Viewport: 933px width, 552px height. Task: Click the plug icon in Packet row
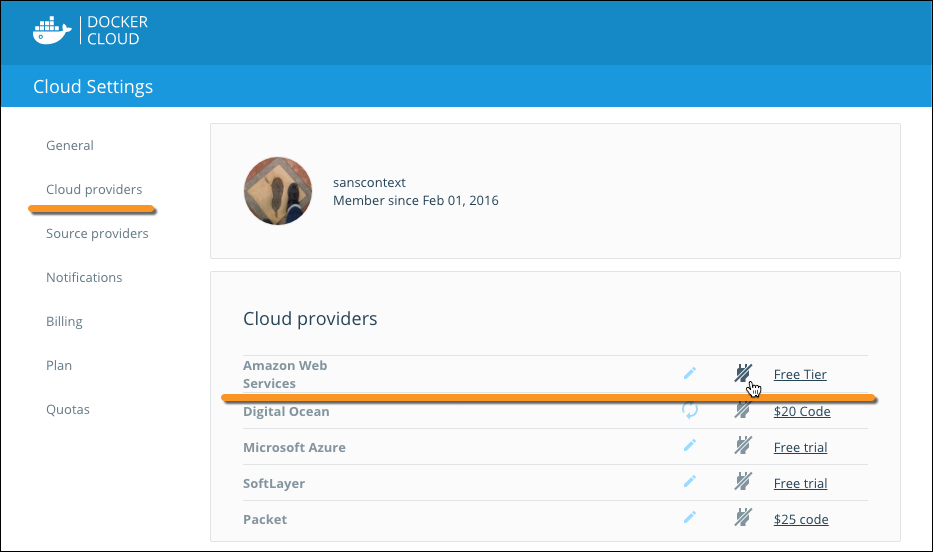point(742,518)
